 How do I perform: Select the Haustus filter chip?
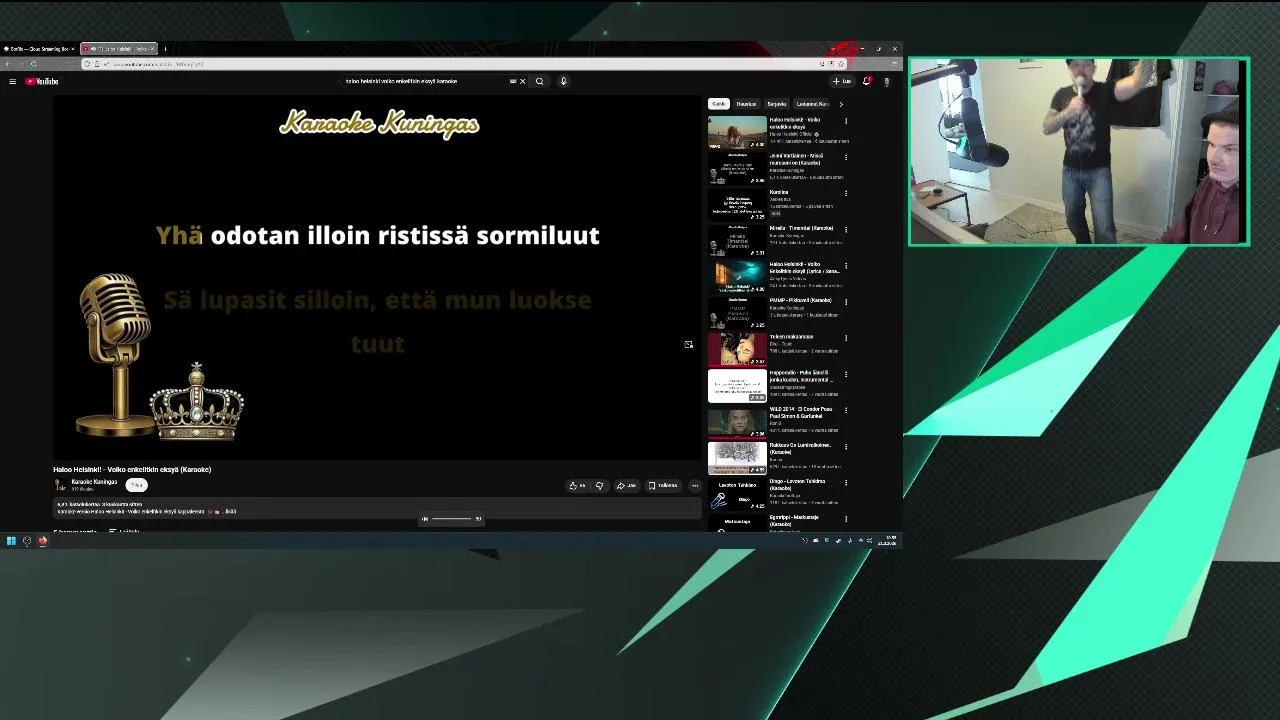(747, 104)
